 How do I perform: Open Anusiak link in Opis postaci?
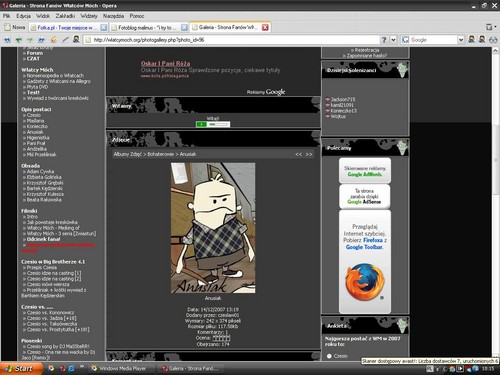[x=35, y=132]
